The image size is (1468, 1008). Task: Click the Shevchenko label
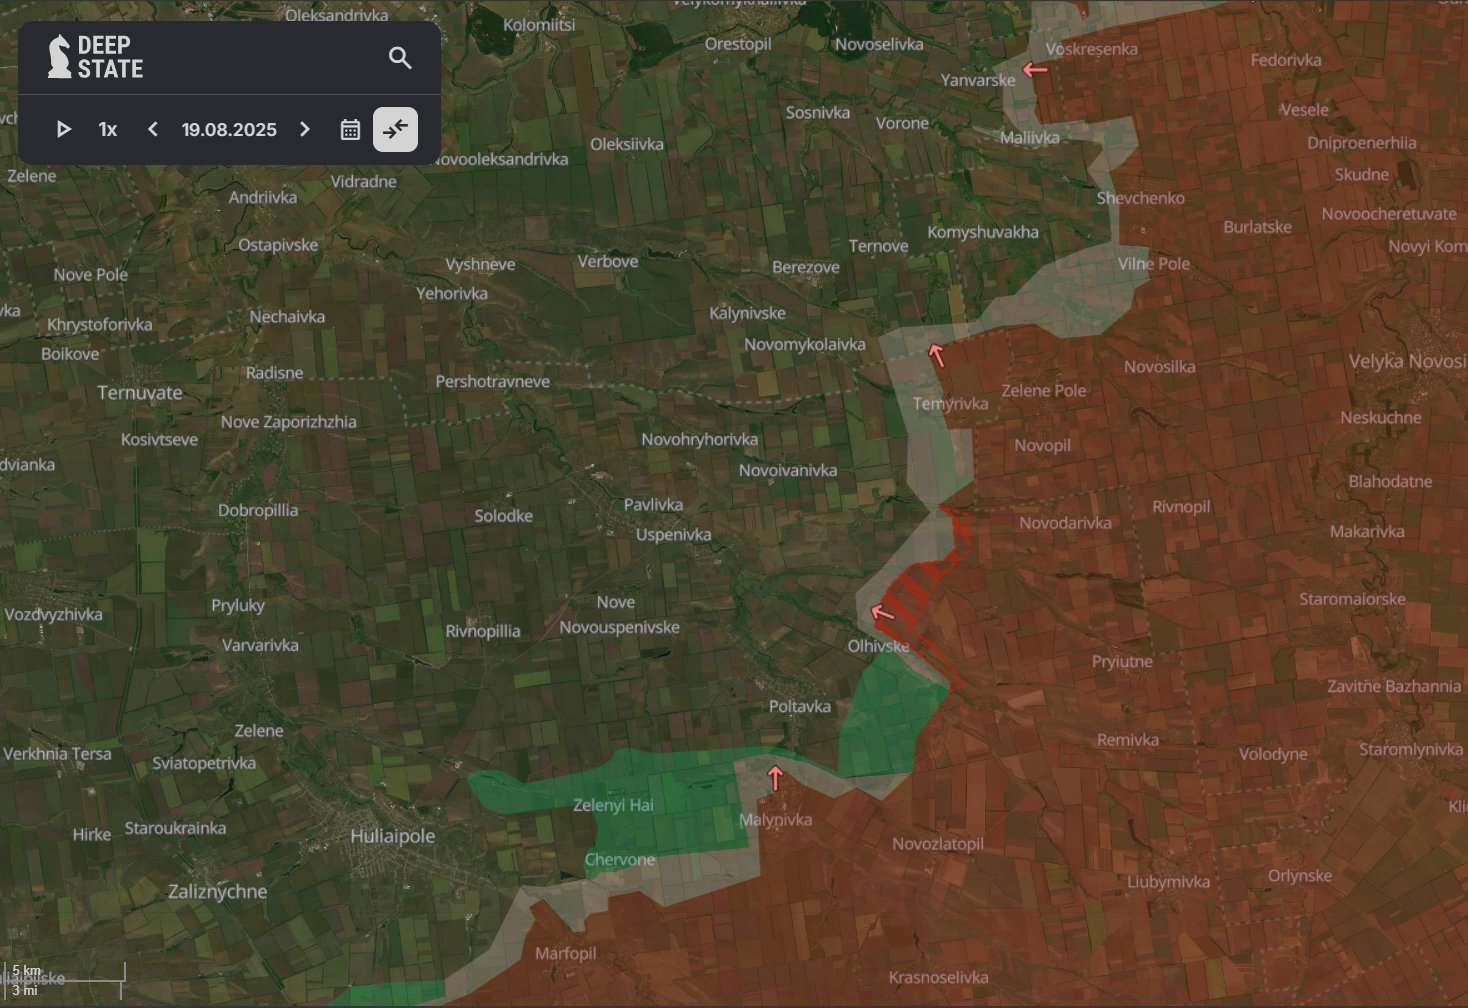coord(1141,198)
